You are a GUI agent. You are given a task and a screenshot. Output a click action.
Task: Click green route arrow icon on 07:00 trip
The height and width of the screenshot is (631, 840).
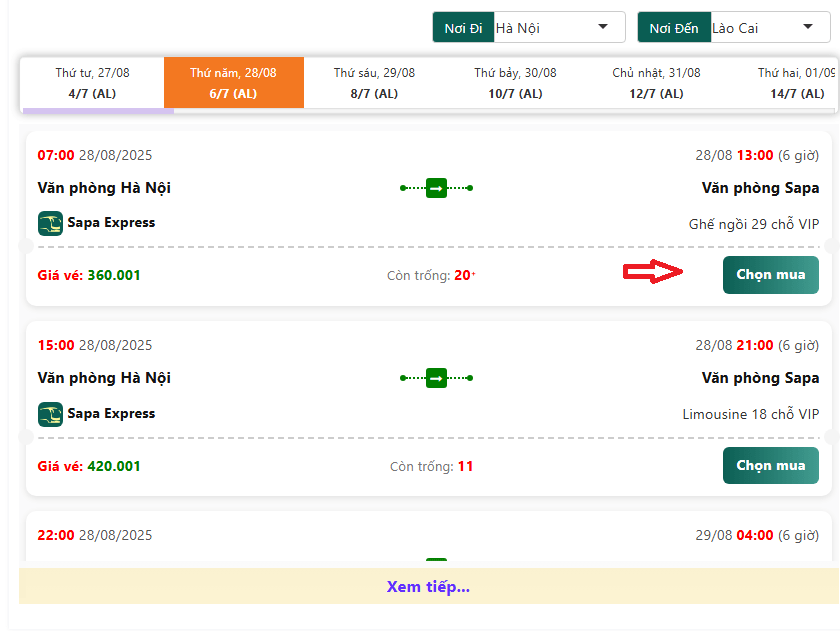click(x=436, y=188)
